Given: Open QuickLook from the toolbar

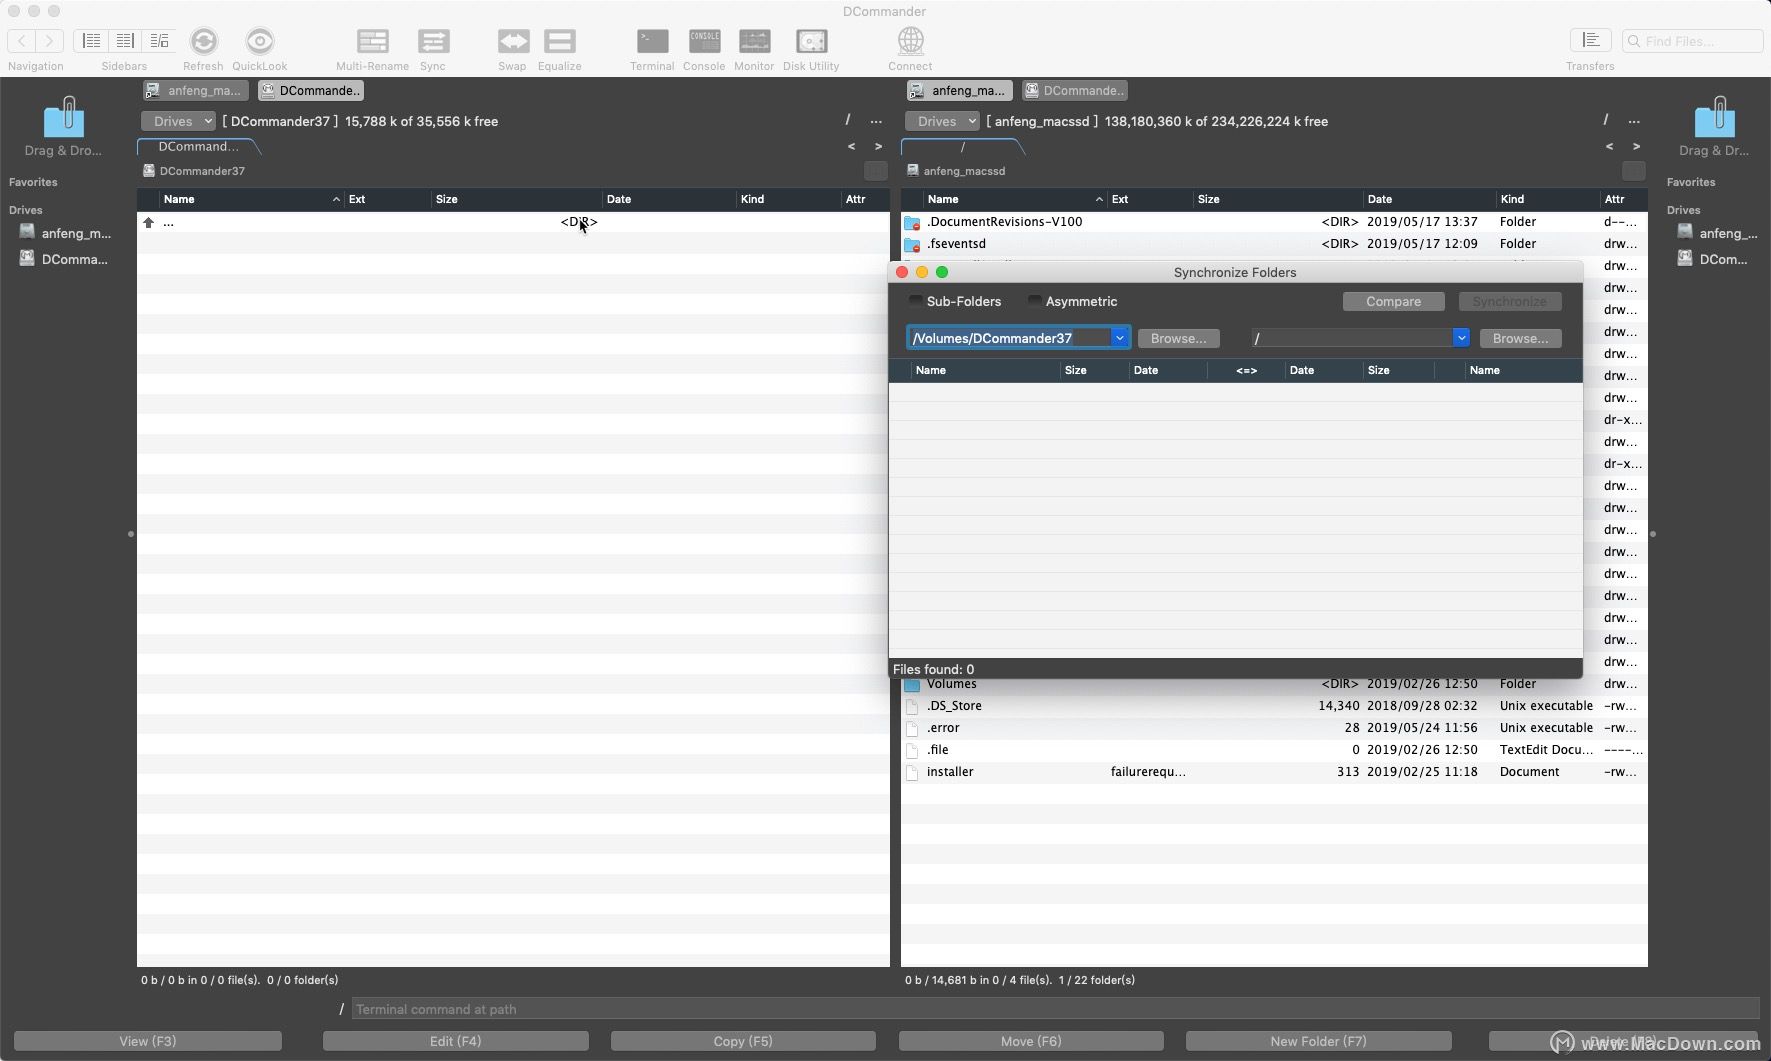Looking at the screenshot, I should 260,41.
